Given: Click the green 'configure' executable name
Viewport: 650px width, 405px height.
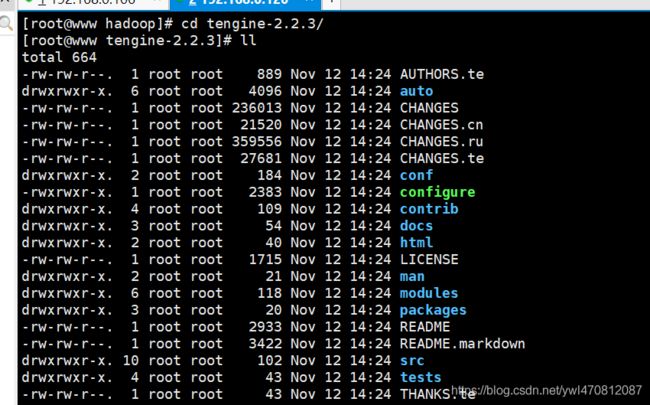Looking at the screenshot, I should point(437,192).
